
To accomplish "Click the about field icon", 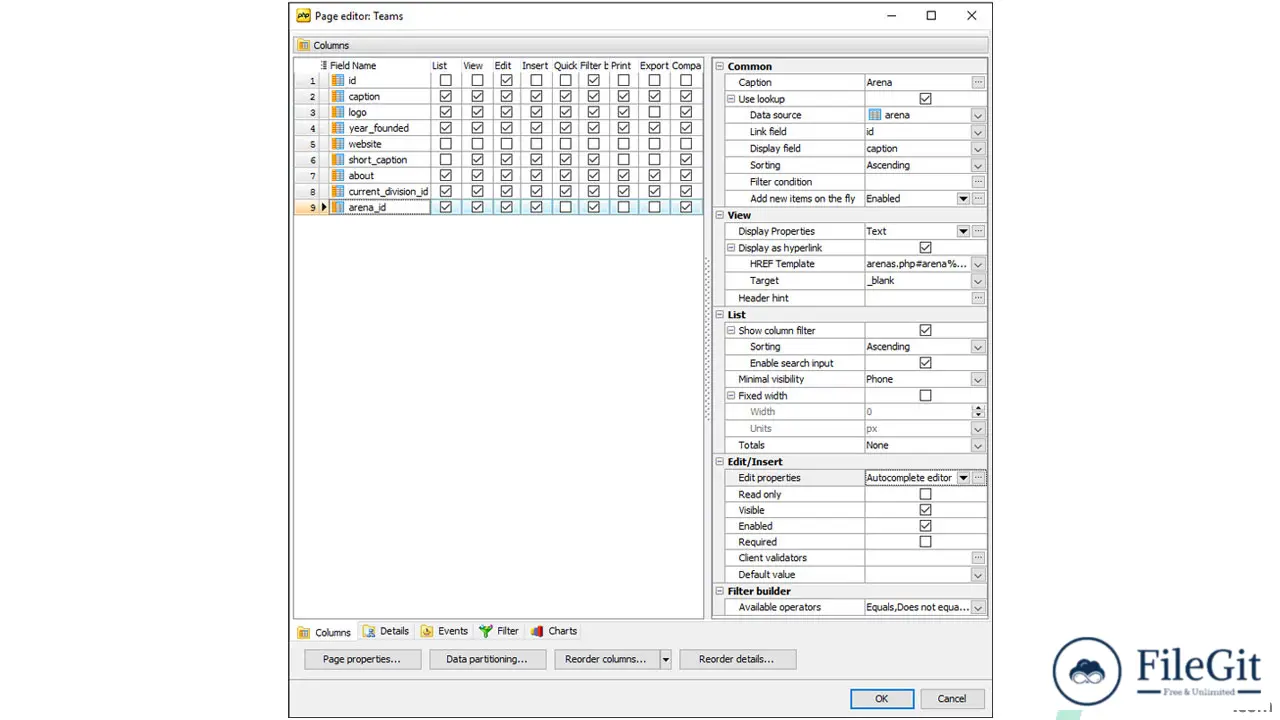I will [x=337, y=176].
